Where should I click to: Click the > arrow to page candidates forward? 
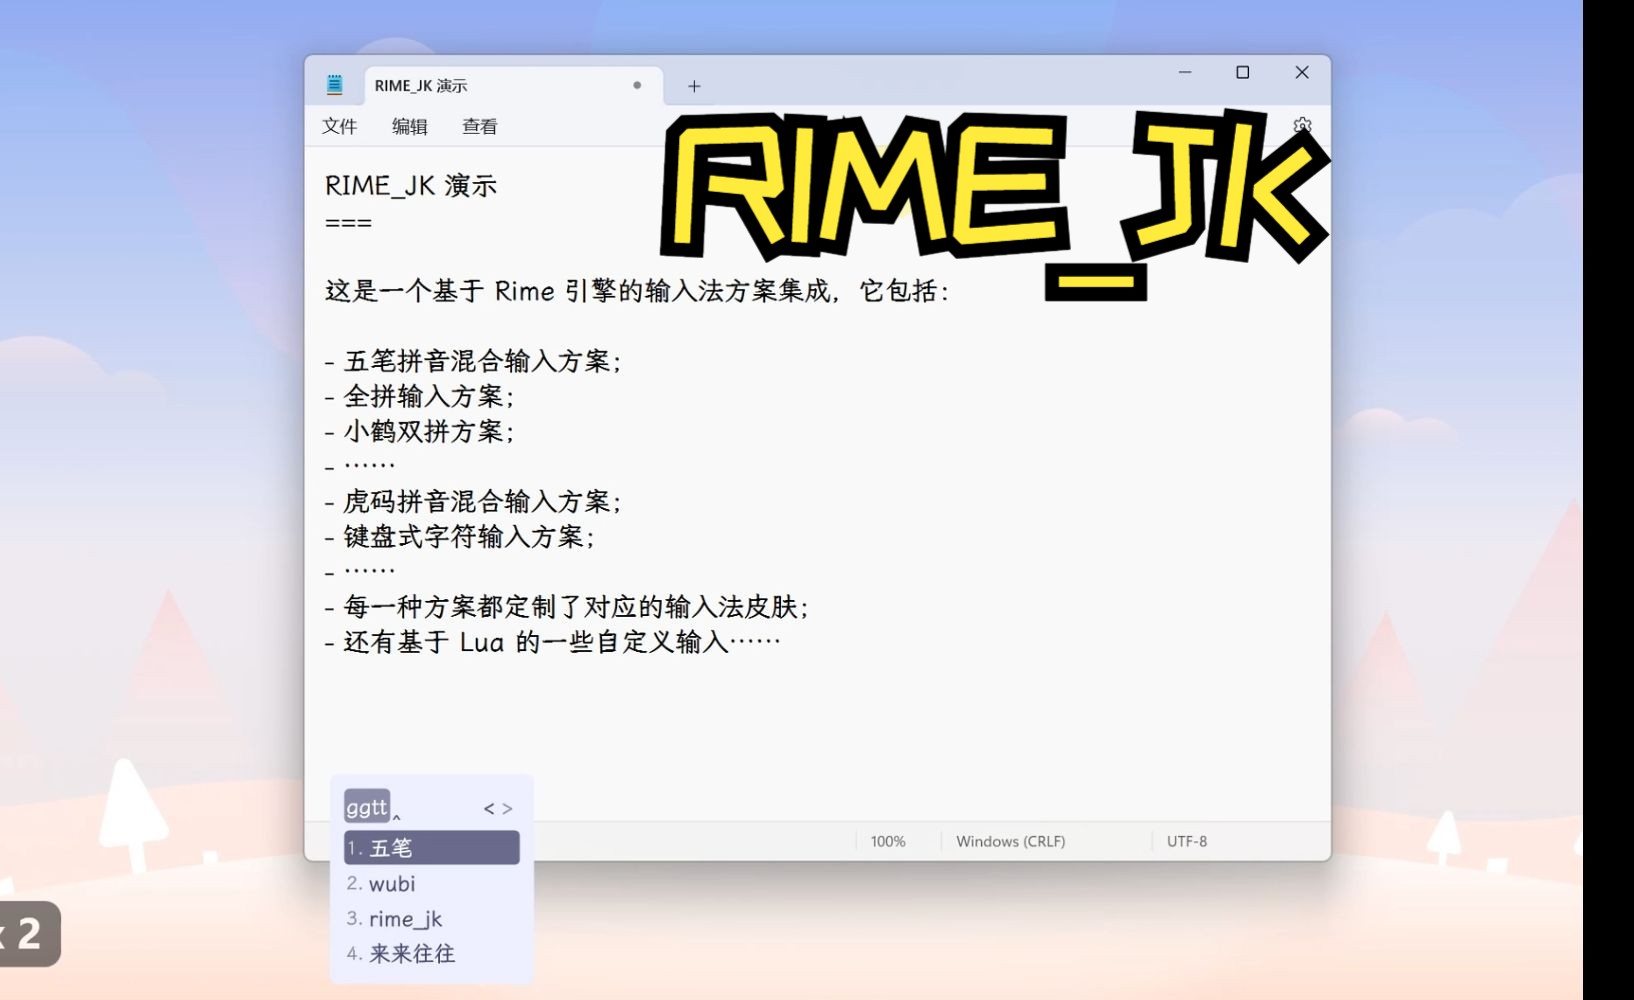pos(508,808)
